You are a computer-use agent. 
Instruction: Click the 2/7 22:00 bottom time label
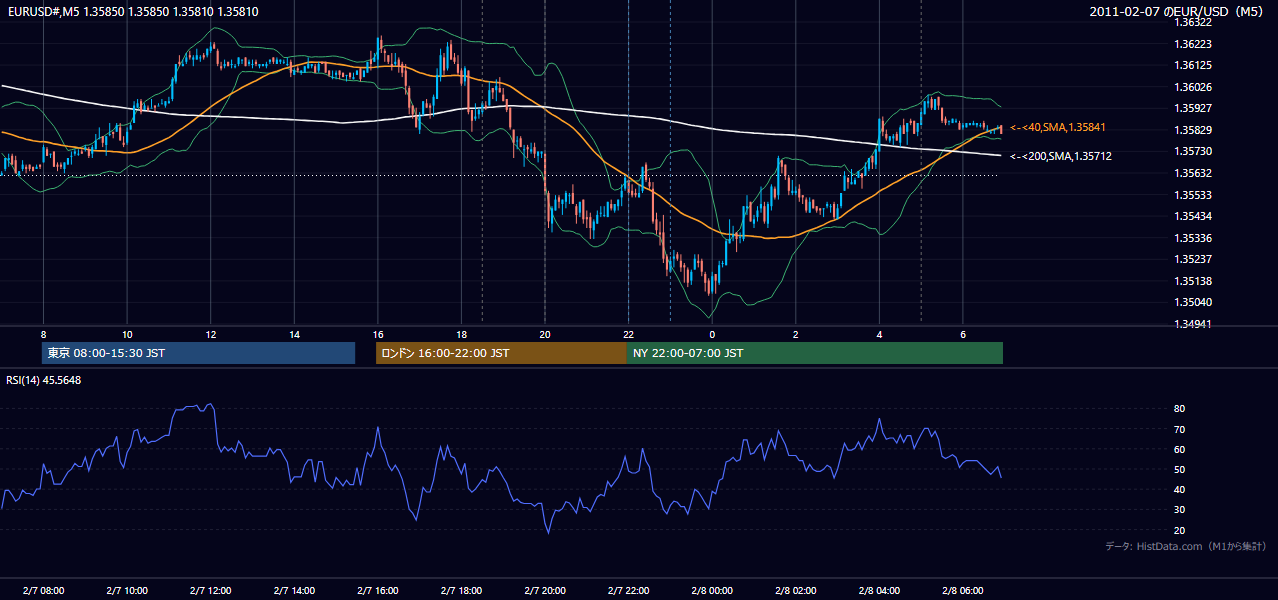(628, 591)
